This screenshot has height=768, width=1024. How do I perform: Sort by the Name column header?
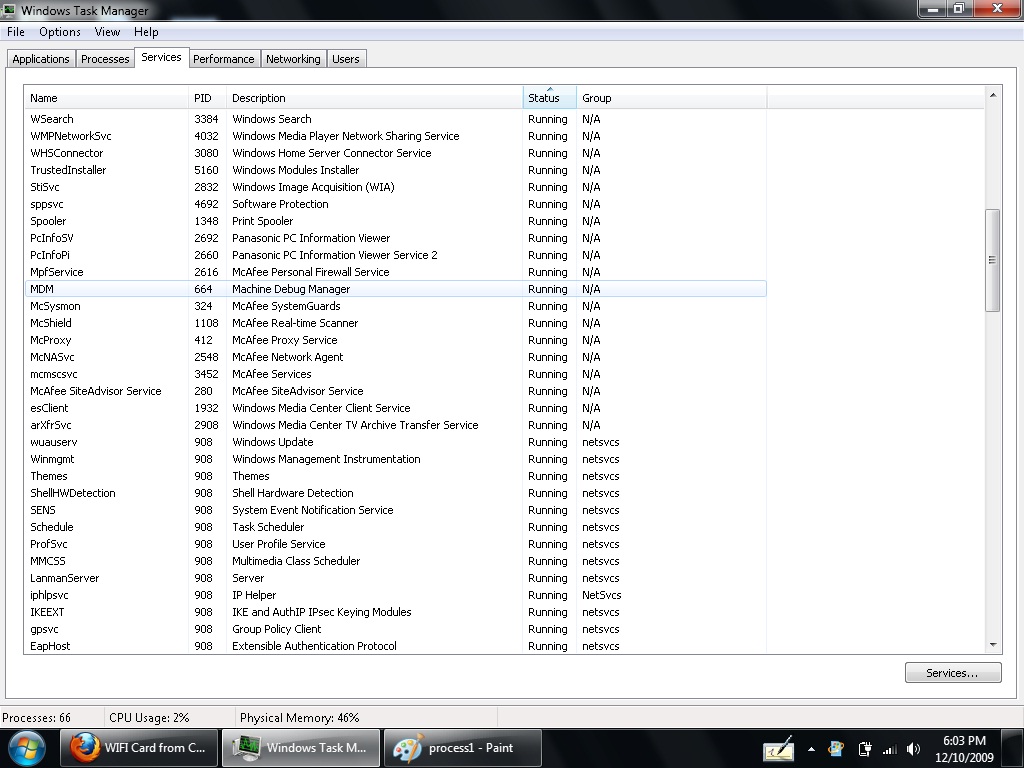[x=106, y=98]
